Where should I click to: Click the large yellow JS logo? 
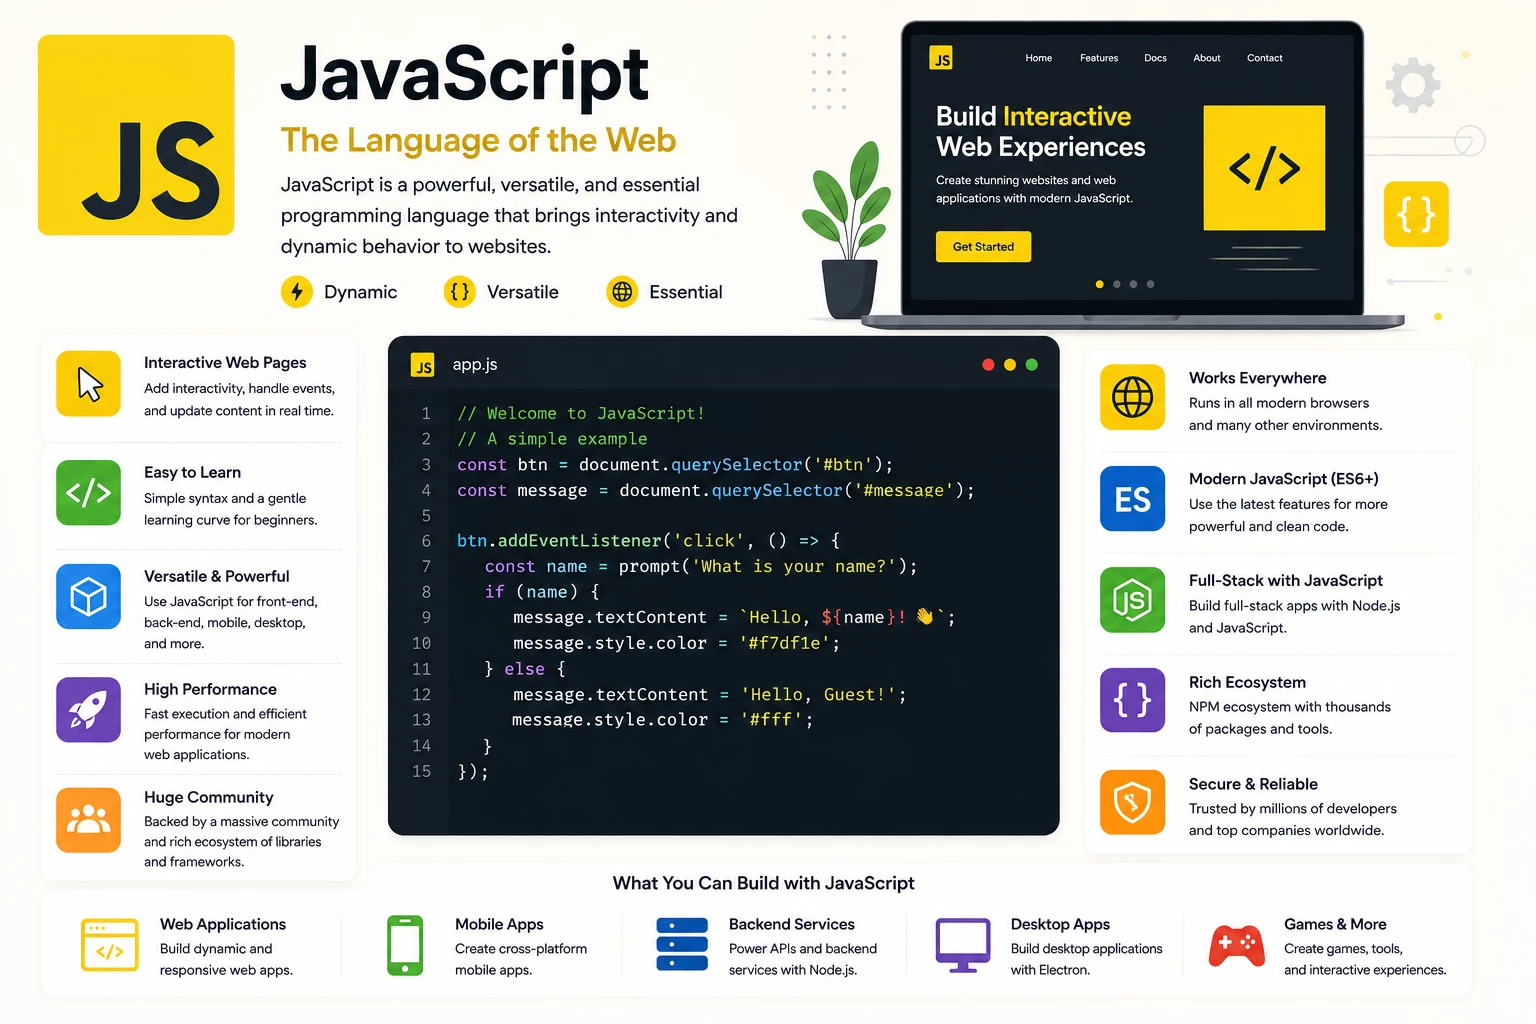[x=136, y=135]
